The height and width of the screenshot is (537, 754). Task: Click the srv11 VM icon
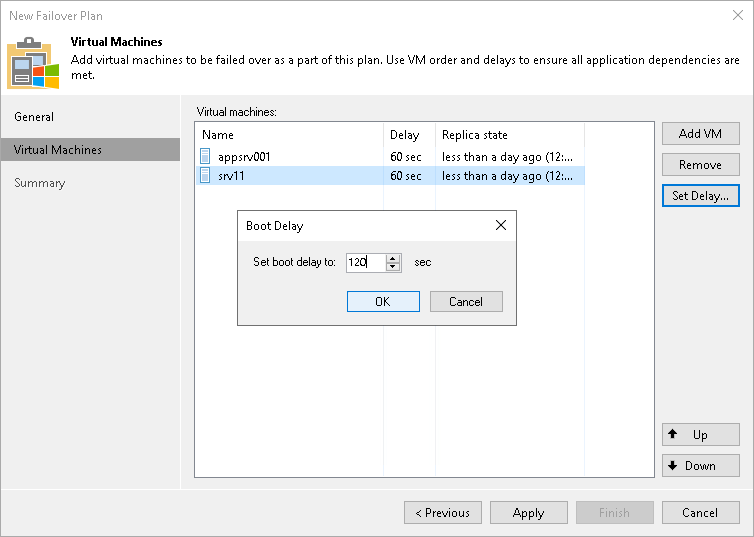[x=206, y=176]
